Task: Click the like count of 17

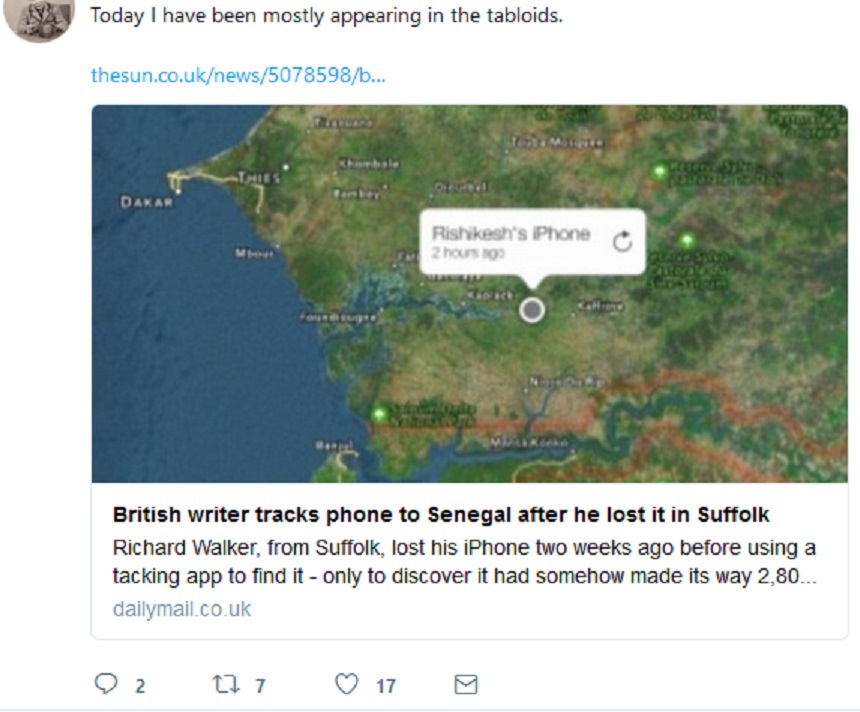Action: point(386,685)
